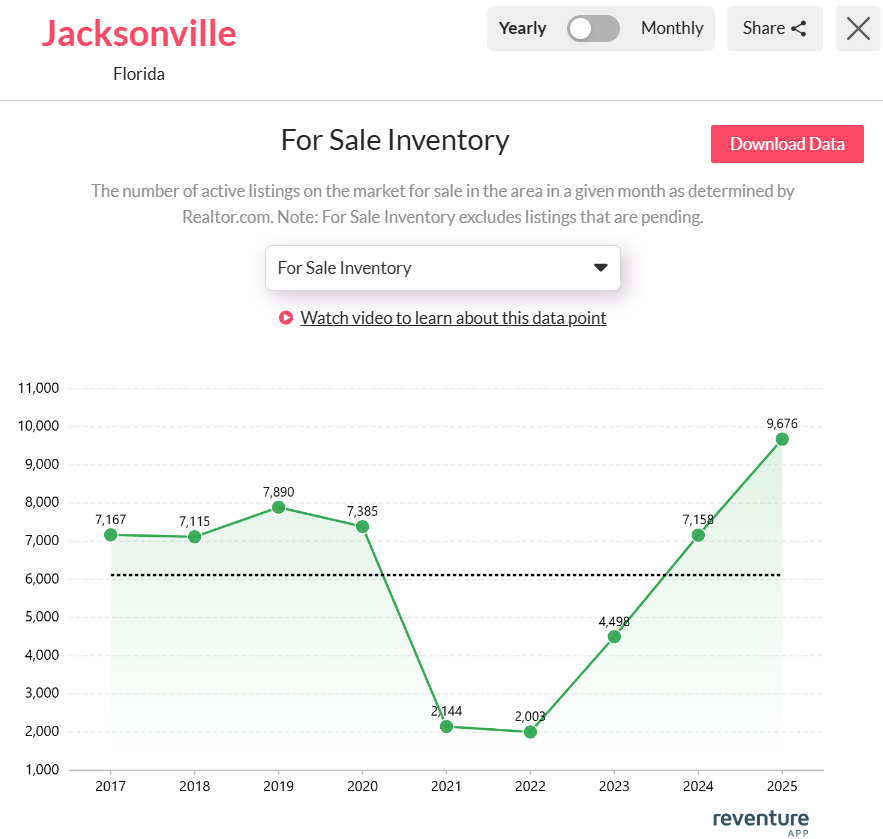Viewport: 883px width, 839px height.
Task: Click the Share button
Action: click(774, 29)
